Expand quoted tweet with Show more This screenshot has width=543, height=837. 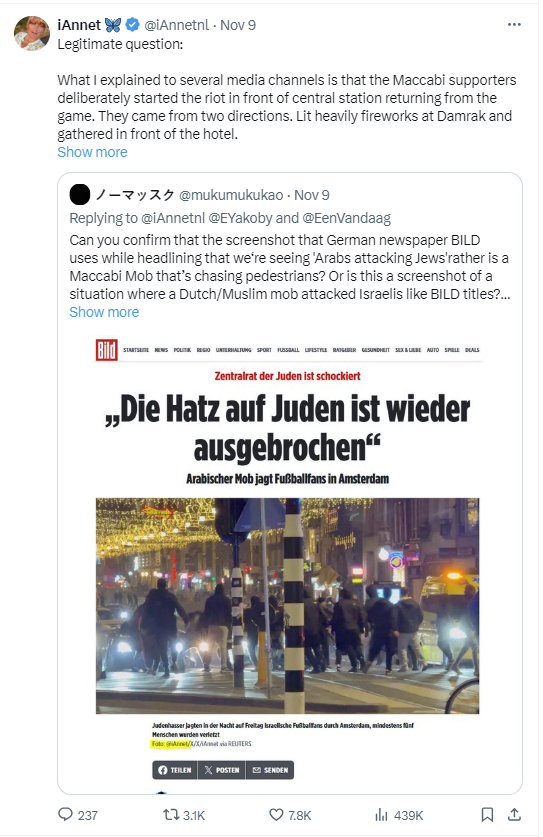104,312
